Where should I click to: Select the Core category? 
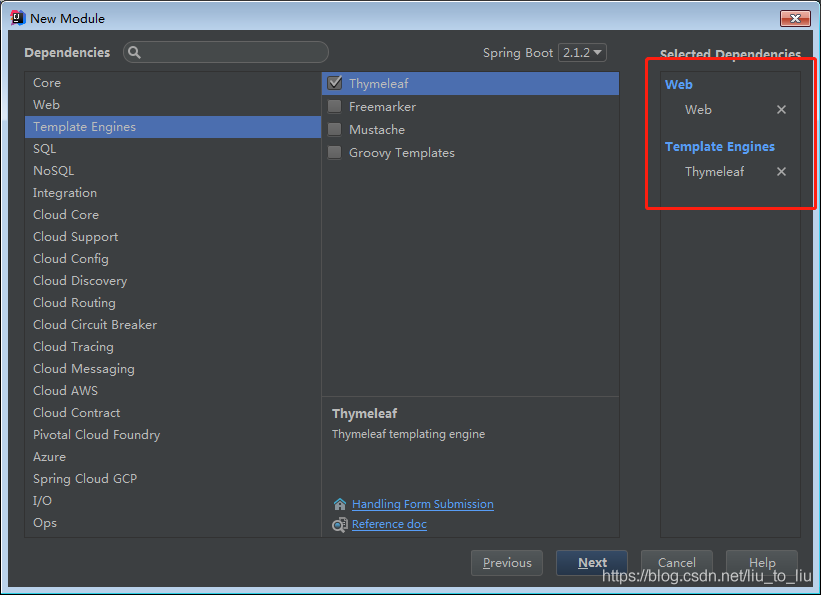coord(173,83)
